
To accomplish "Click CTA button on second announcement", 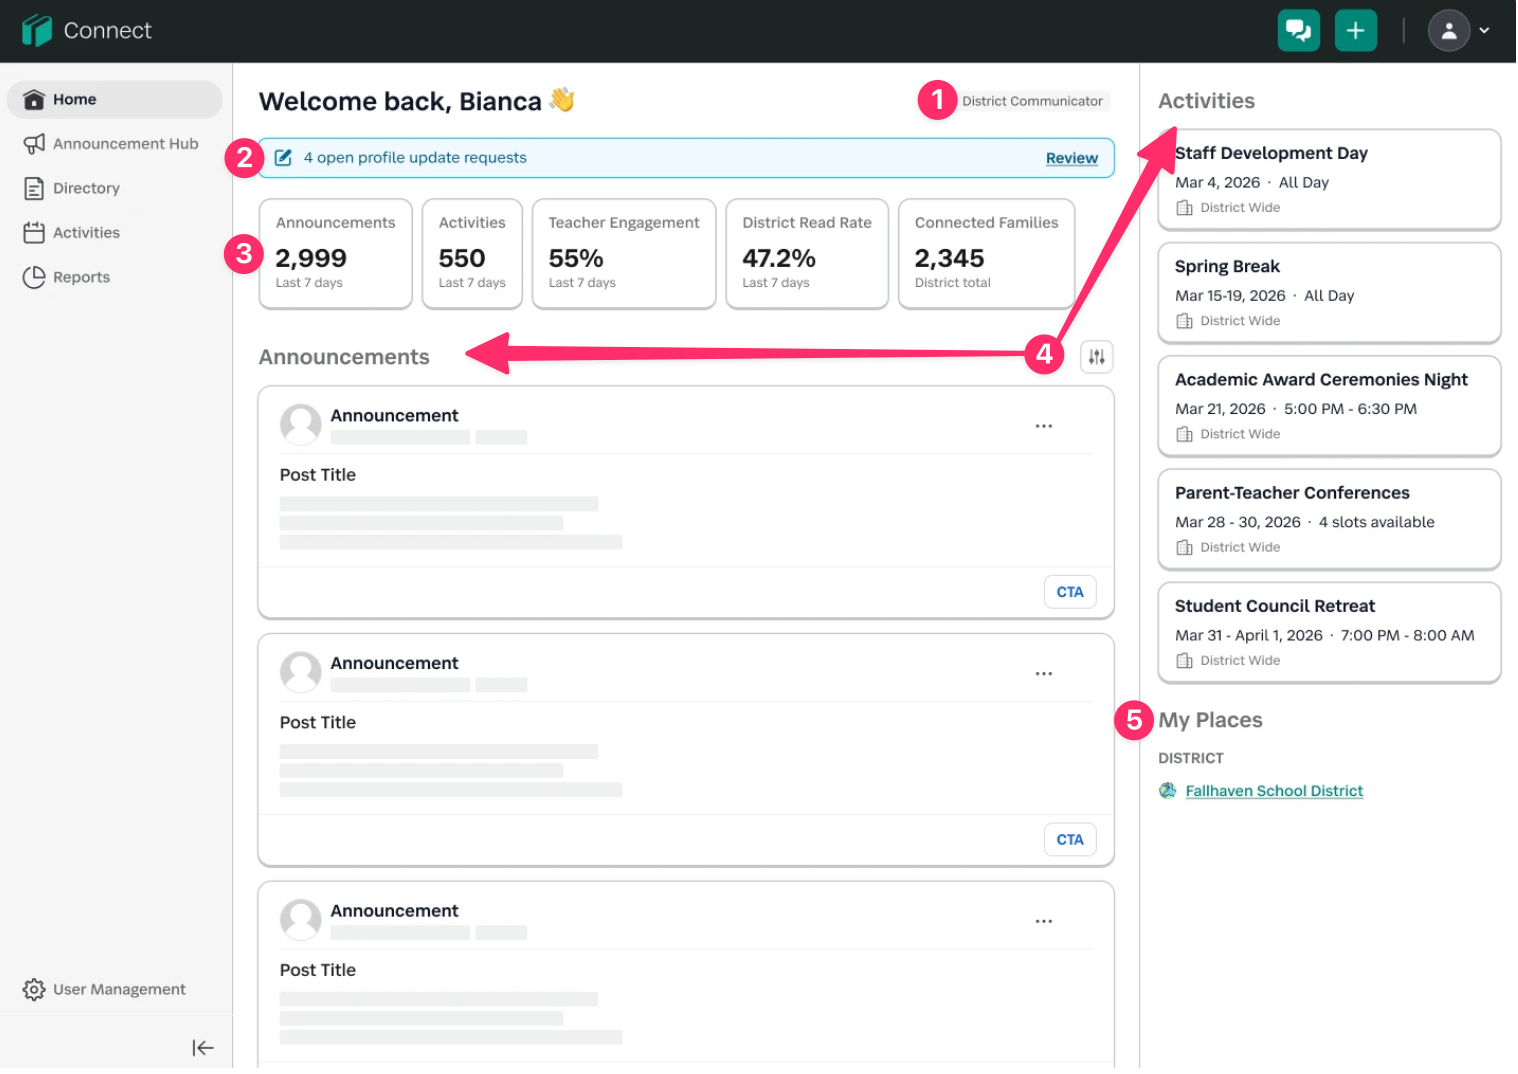I will click(1070, 841).
